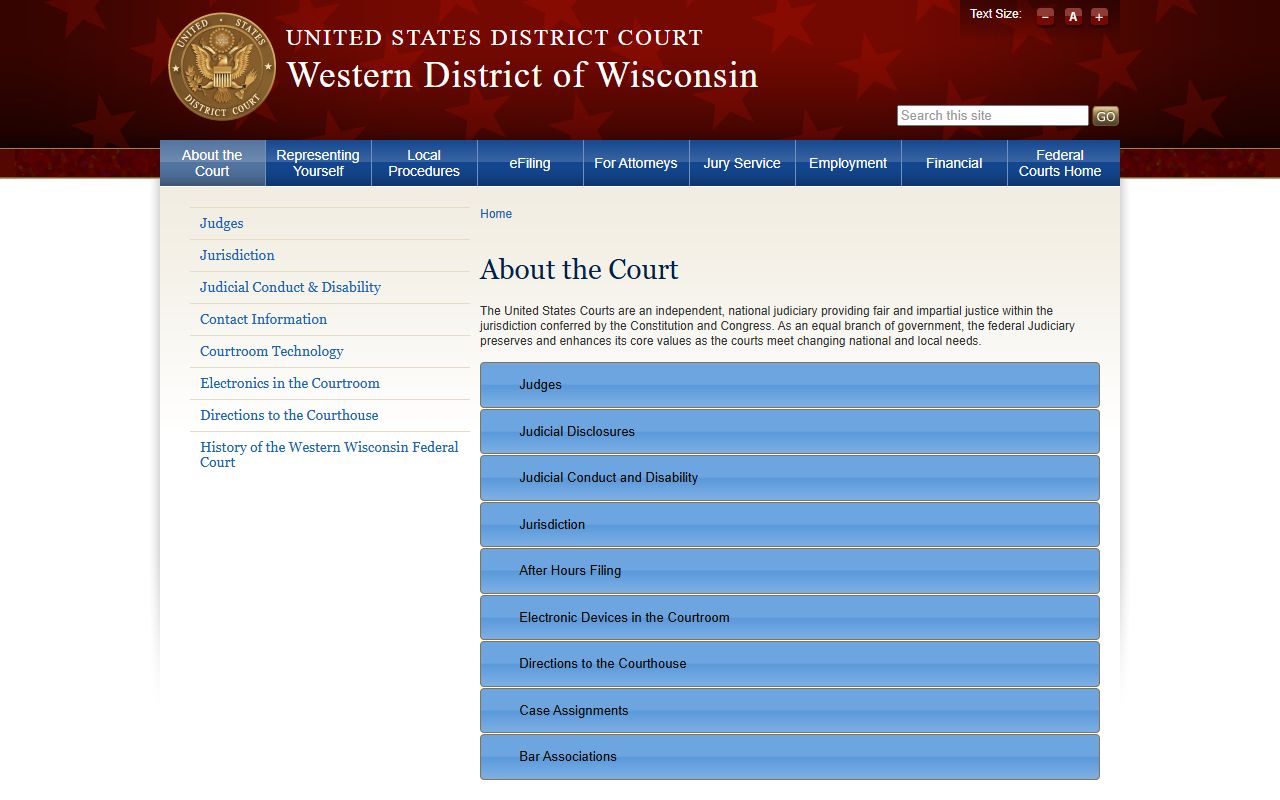The width and height of the screenshot is (1280, 800).
Task: Open History of the Western Wisconsin Federal Court
Action: click(329, 454)
